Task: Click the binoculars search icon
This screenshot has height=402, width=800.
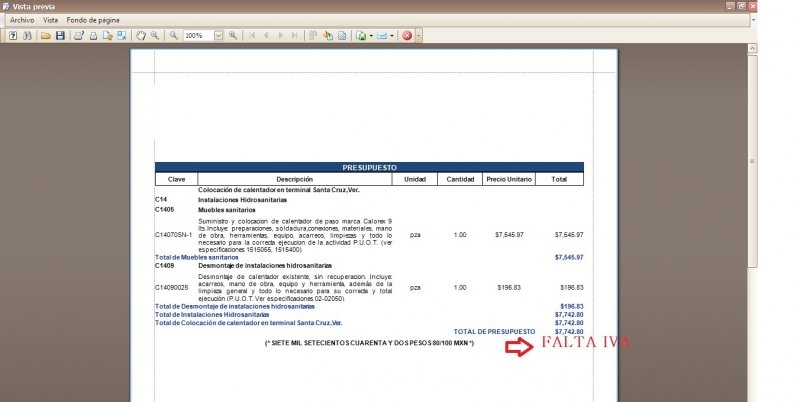Action: pyautogui.click(x=27, y=35)
